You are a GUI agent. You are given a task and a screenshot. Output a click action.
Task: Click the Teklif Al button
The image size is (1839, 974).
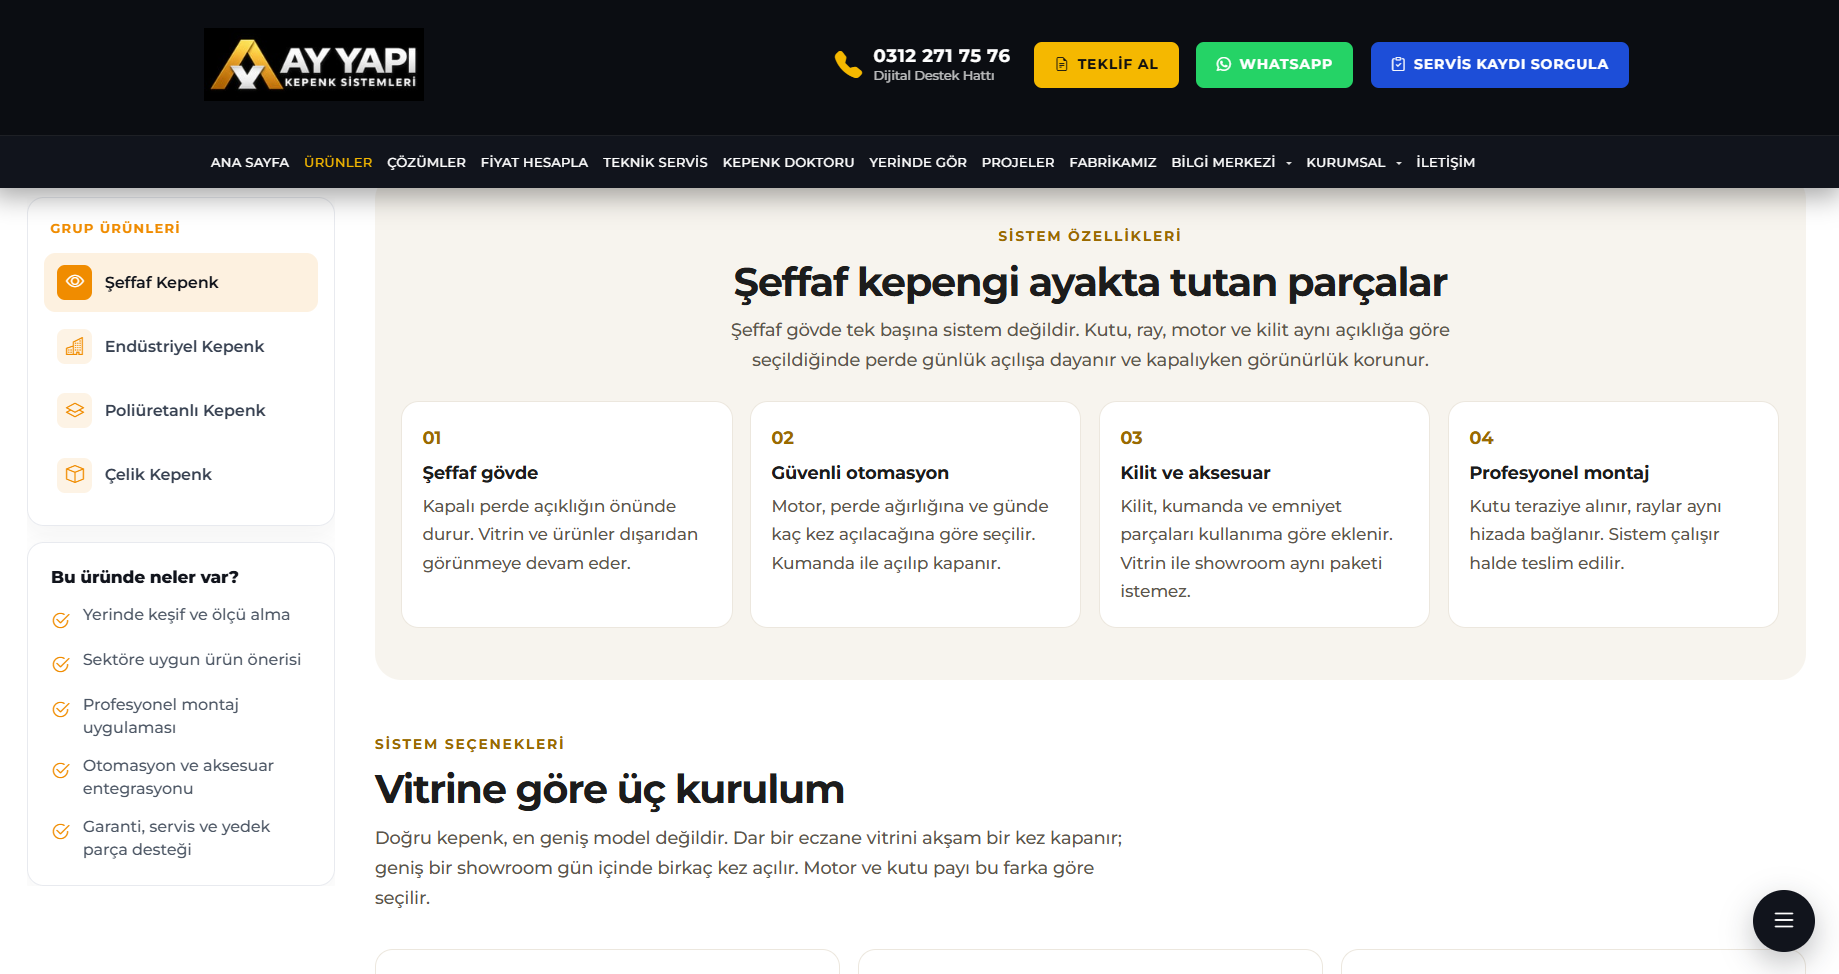pos(1106,65)
